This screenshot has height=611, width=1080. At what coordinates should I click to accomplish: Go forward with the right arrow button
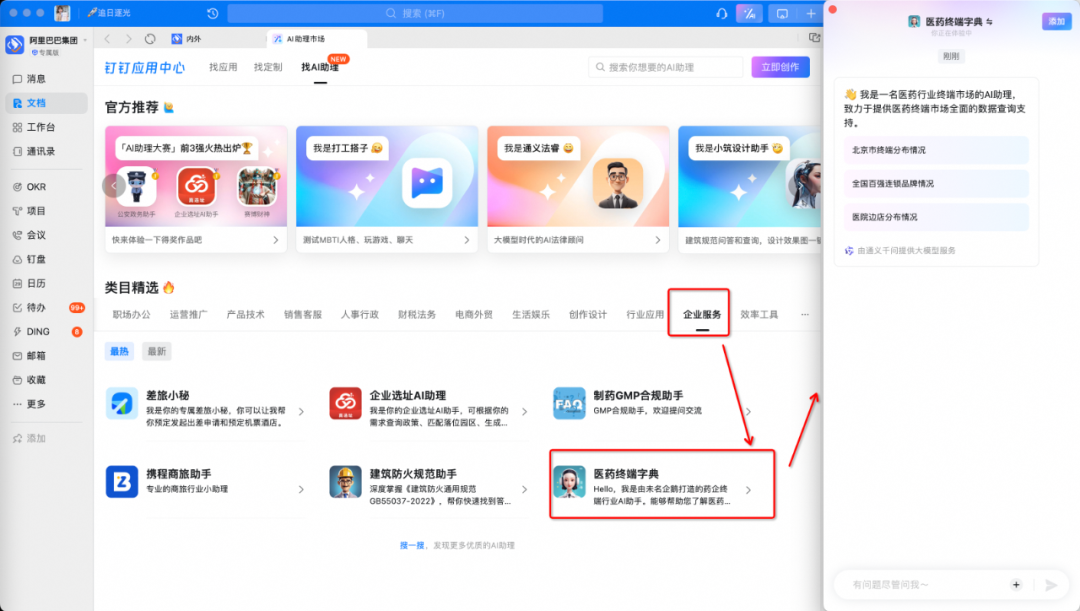click(x=129, y=39)
